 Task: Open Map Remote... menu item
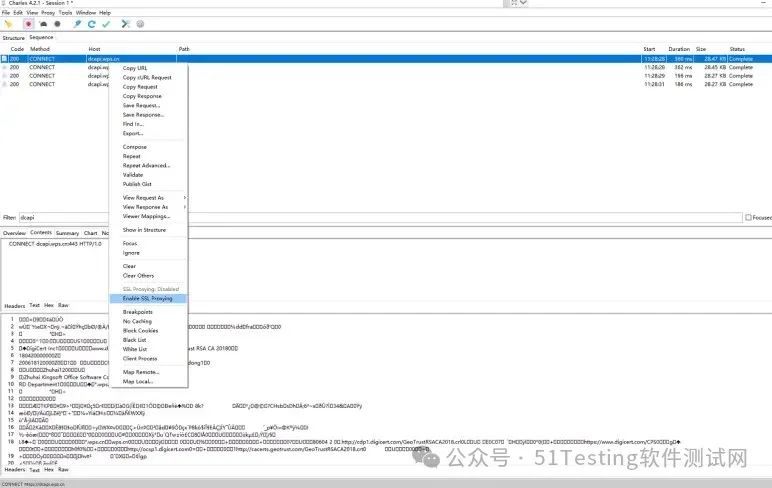[141, 372]
